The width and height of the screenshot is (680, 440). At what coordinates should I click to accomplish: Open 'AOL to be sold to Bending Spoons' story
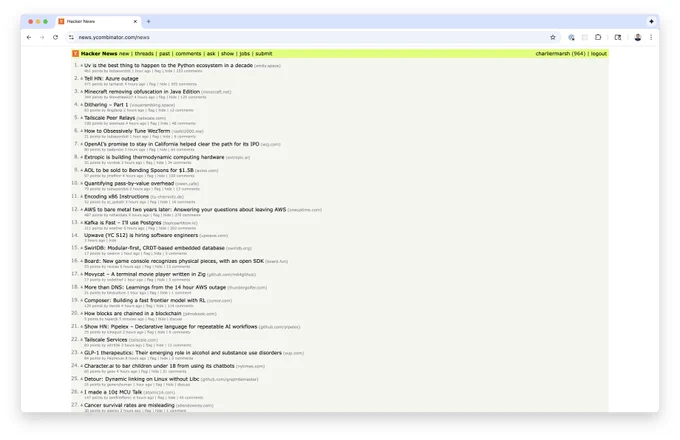(139, 170)
